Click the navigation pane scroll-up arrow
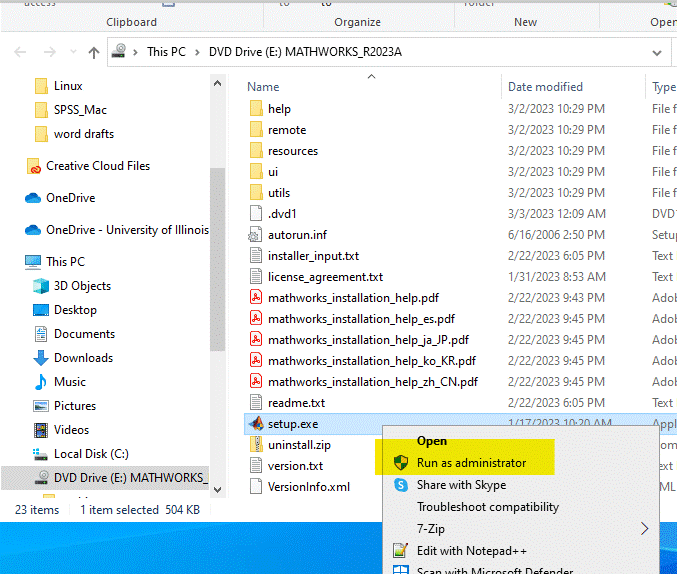 218,83
